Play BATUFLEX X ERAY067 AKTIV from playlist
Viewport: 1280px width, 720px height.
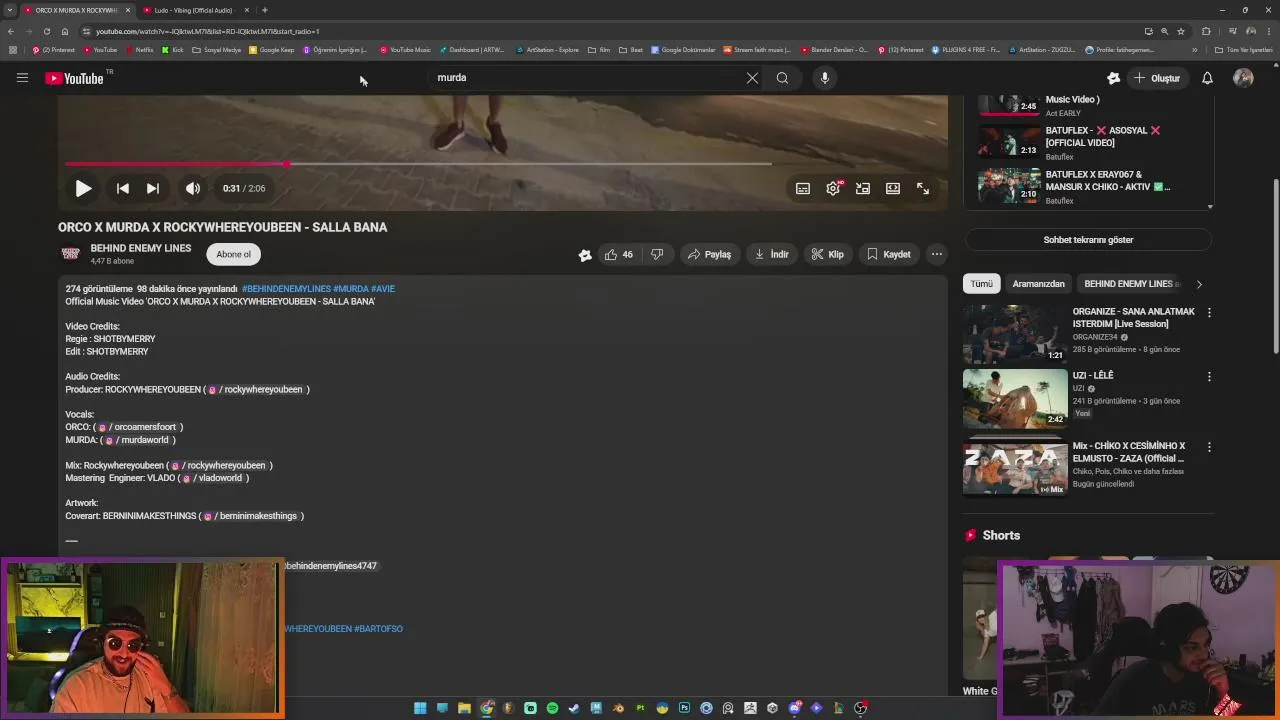tap(1090, 187)
